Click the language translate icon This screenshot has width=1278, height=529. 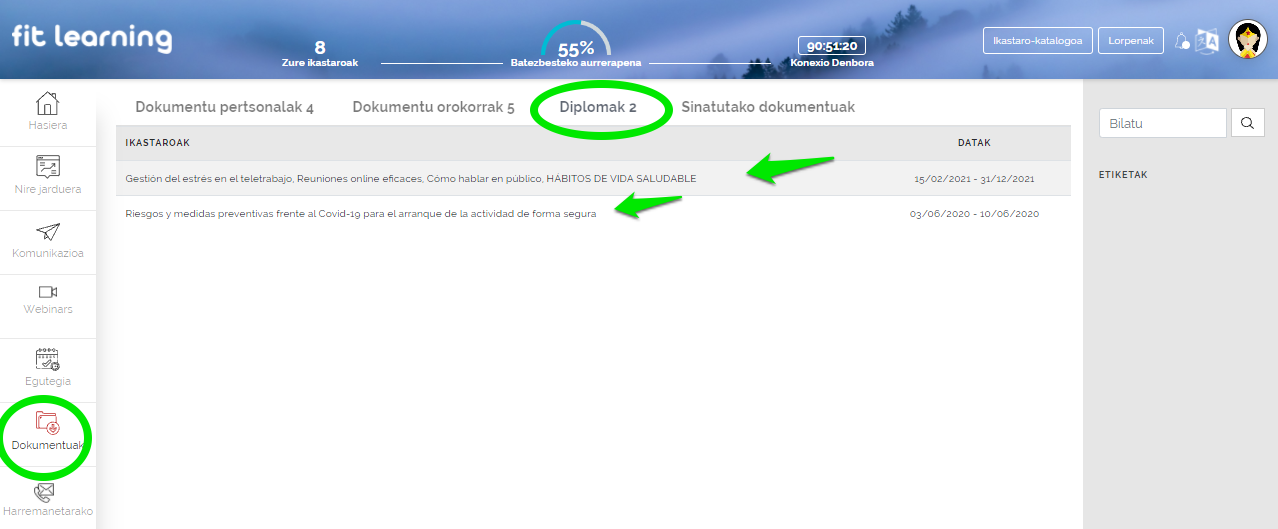coord(1208,41)
